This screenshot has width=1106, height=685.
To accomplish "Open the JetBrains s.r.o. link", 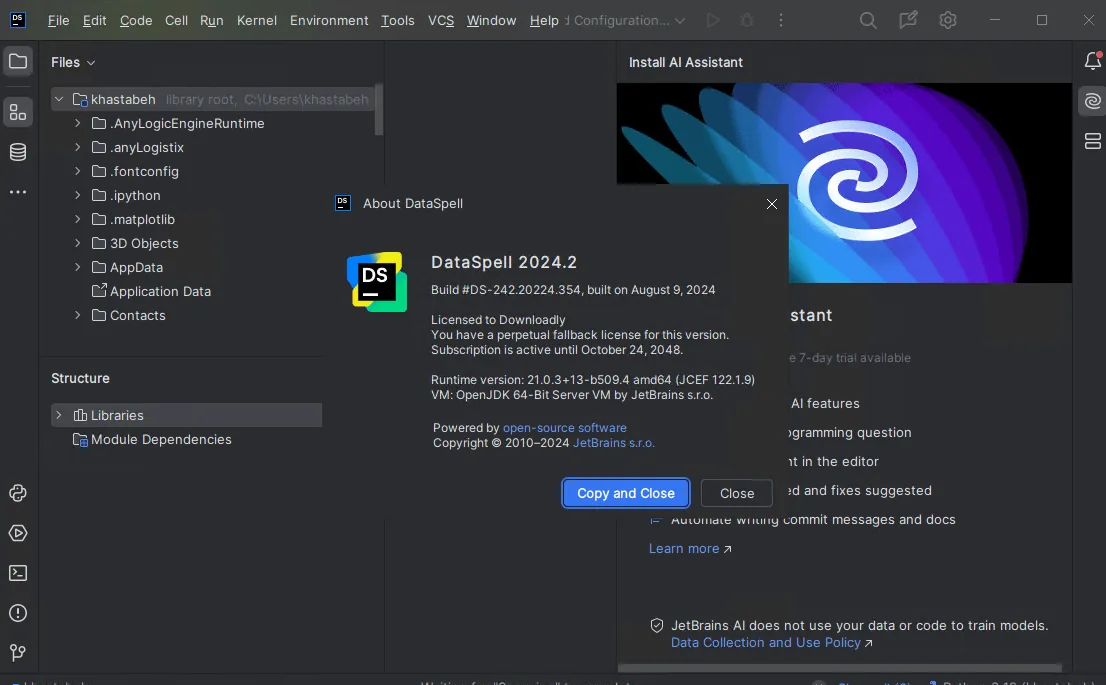I will click(x=614, y=443).
